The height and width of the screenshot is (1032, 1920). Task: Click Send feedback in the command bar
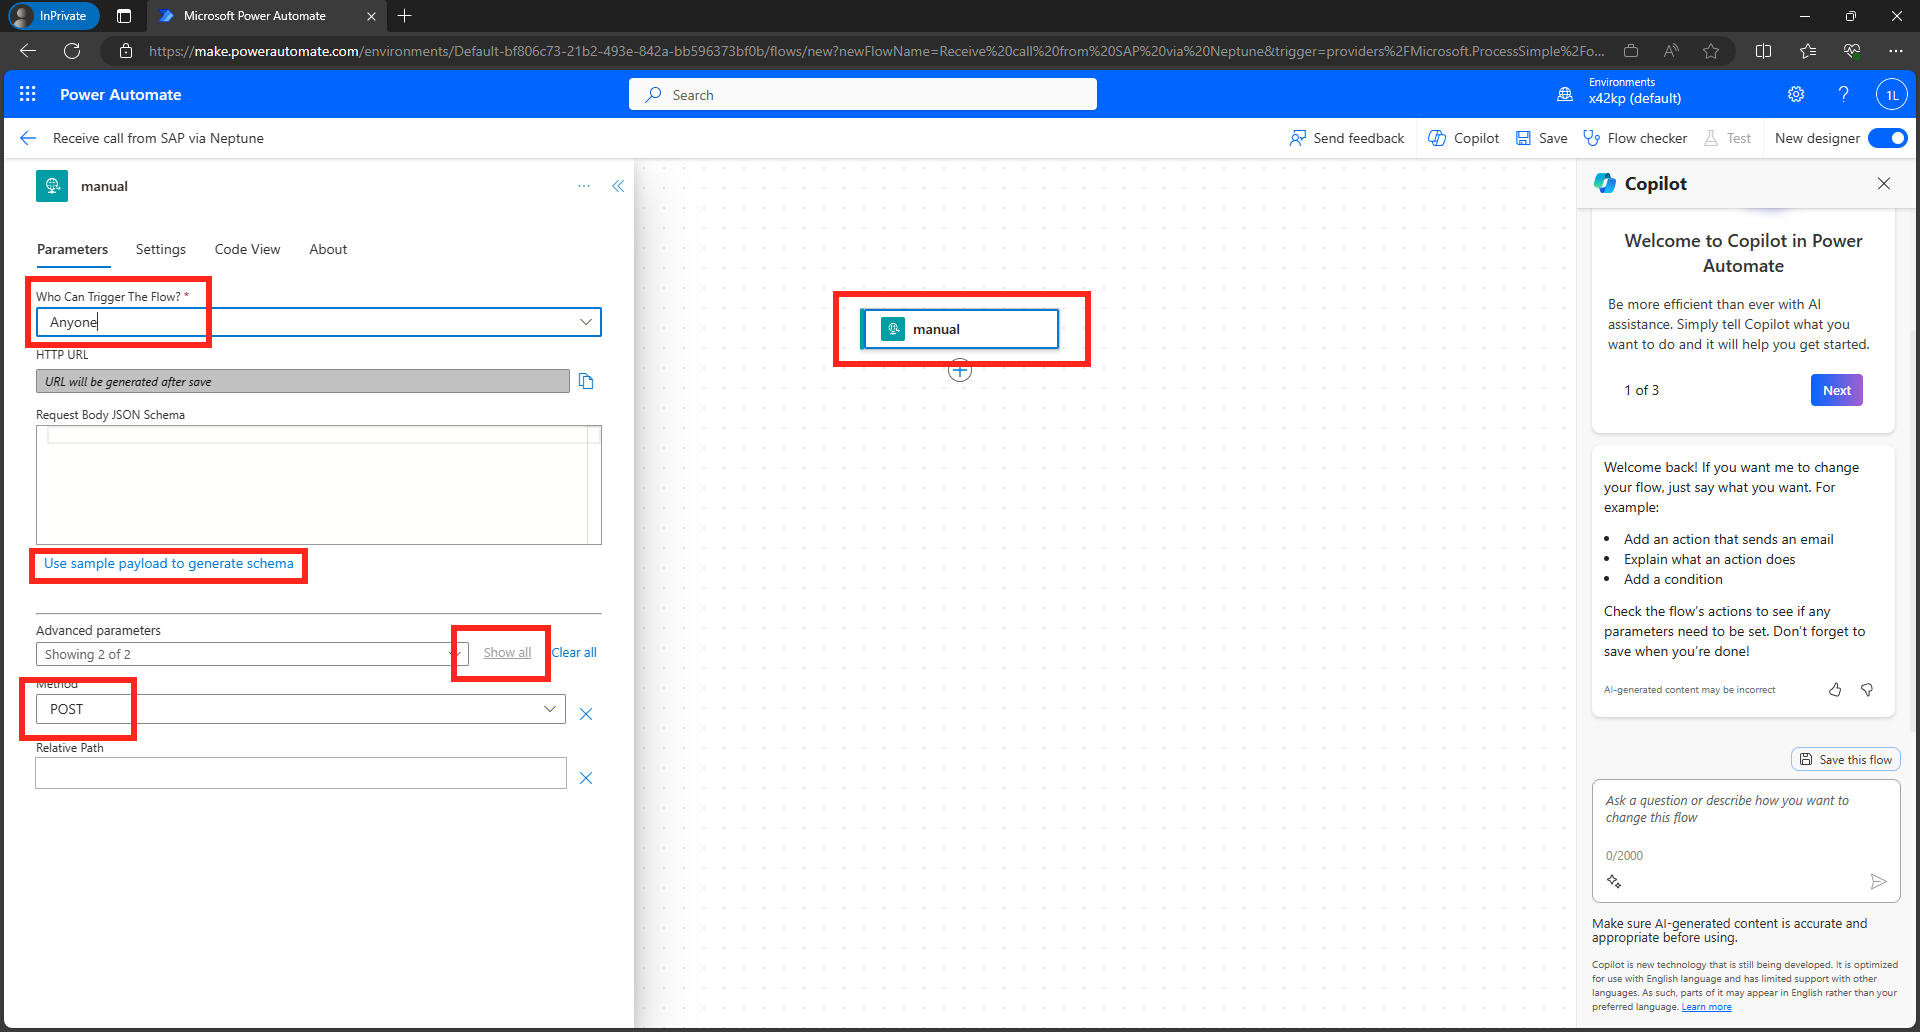1346,138
